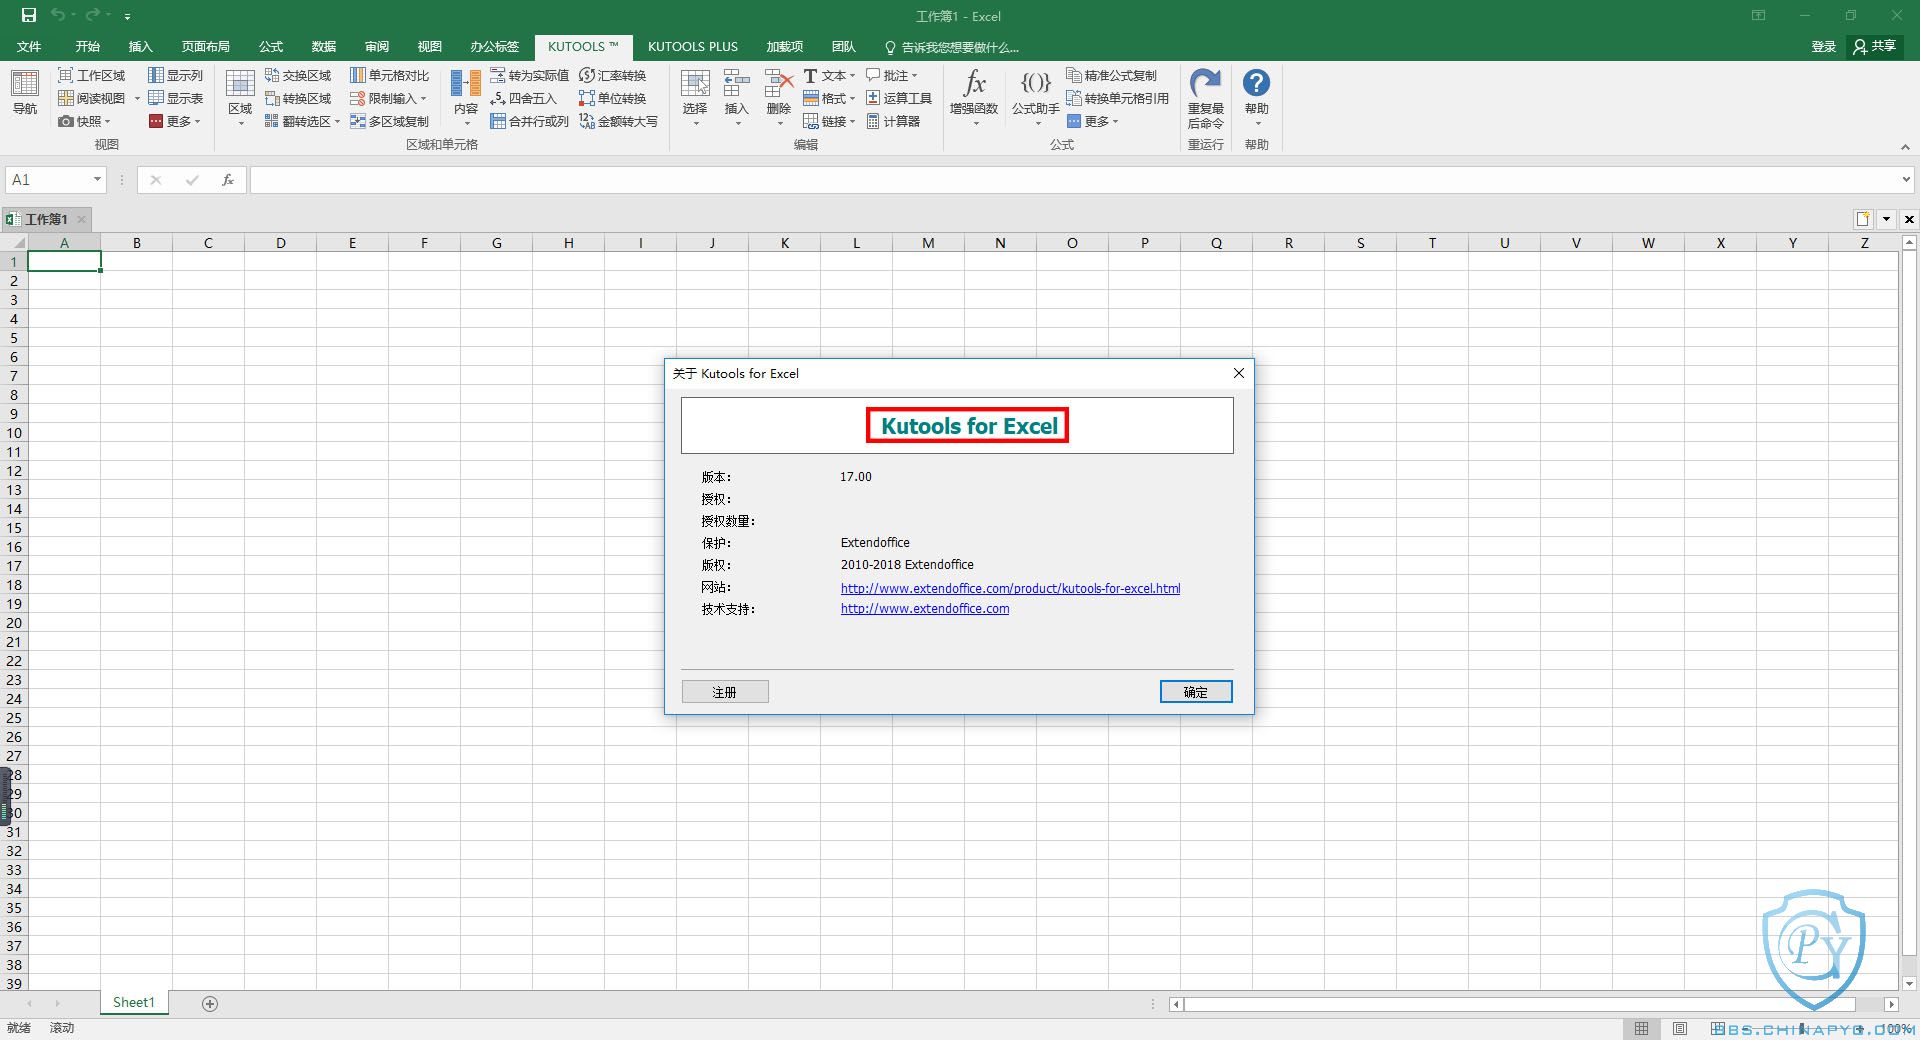Open the http://www.extendoffice.com support link
Screen dimensions: 1920x1040
[925, 608]
